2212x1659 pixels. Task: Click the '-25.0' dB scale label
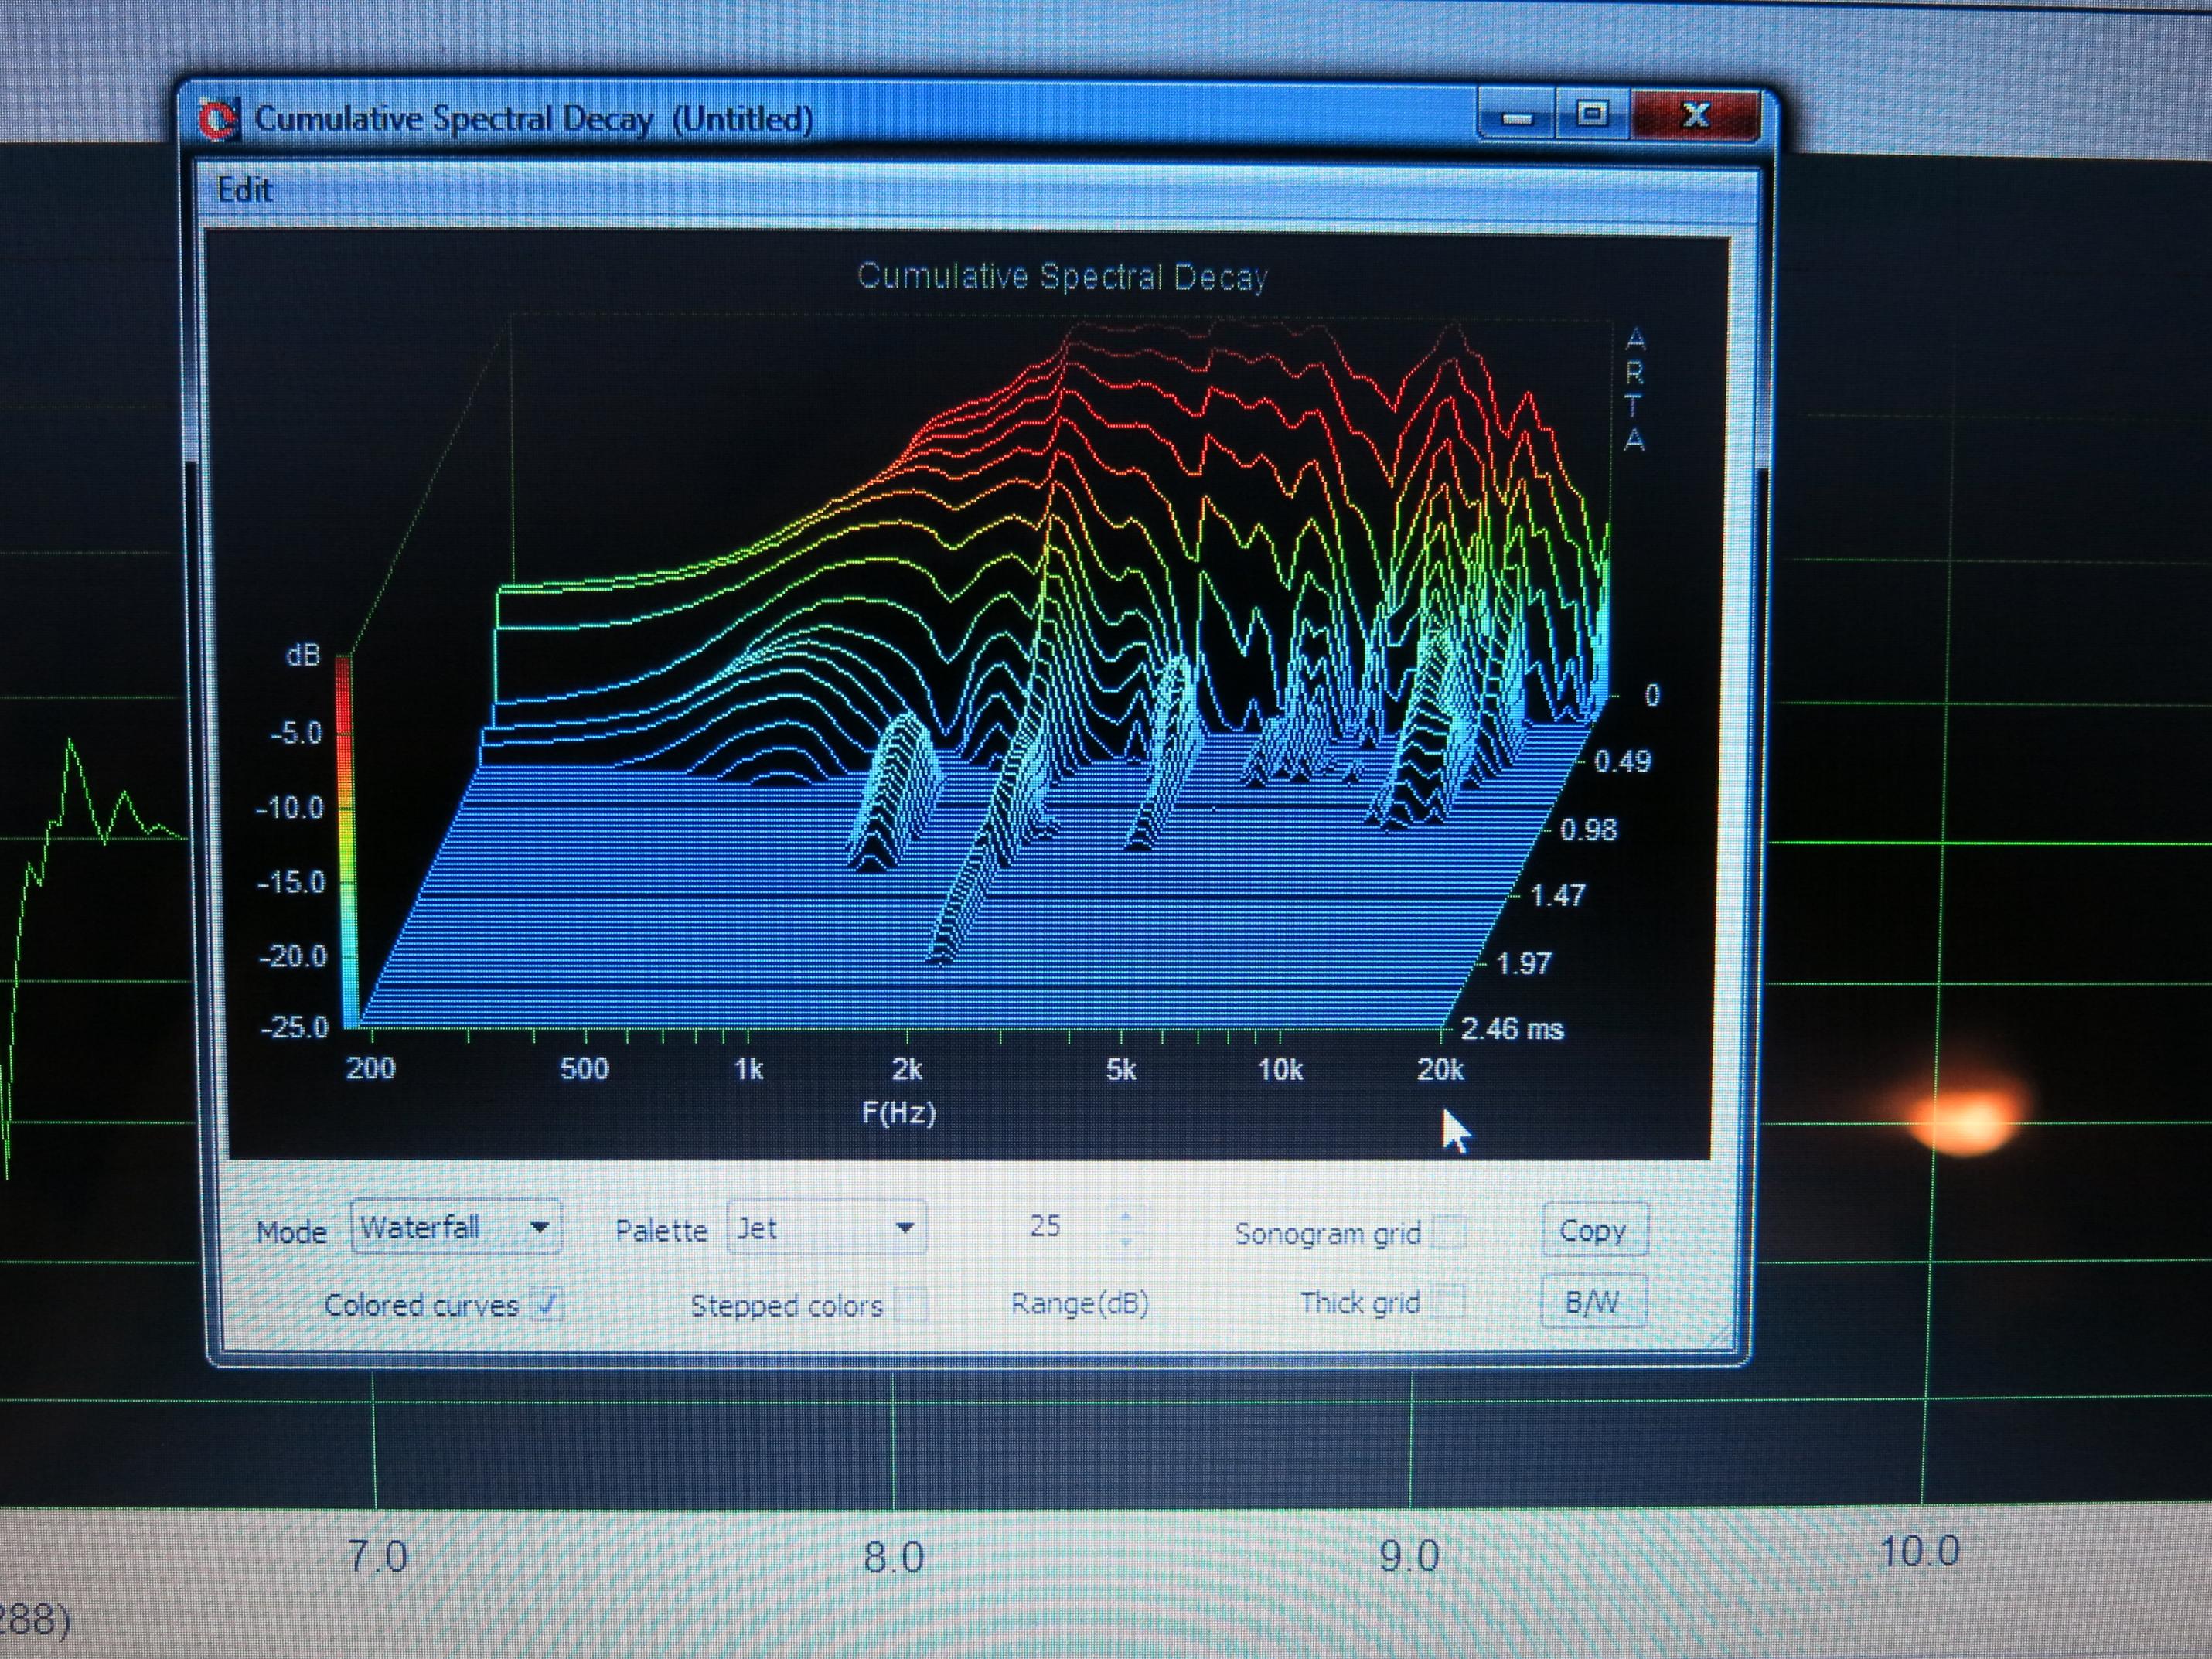(295, 1027)
